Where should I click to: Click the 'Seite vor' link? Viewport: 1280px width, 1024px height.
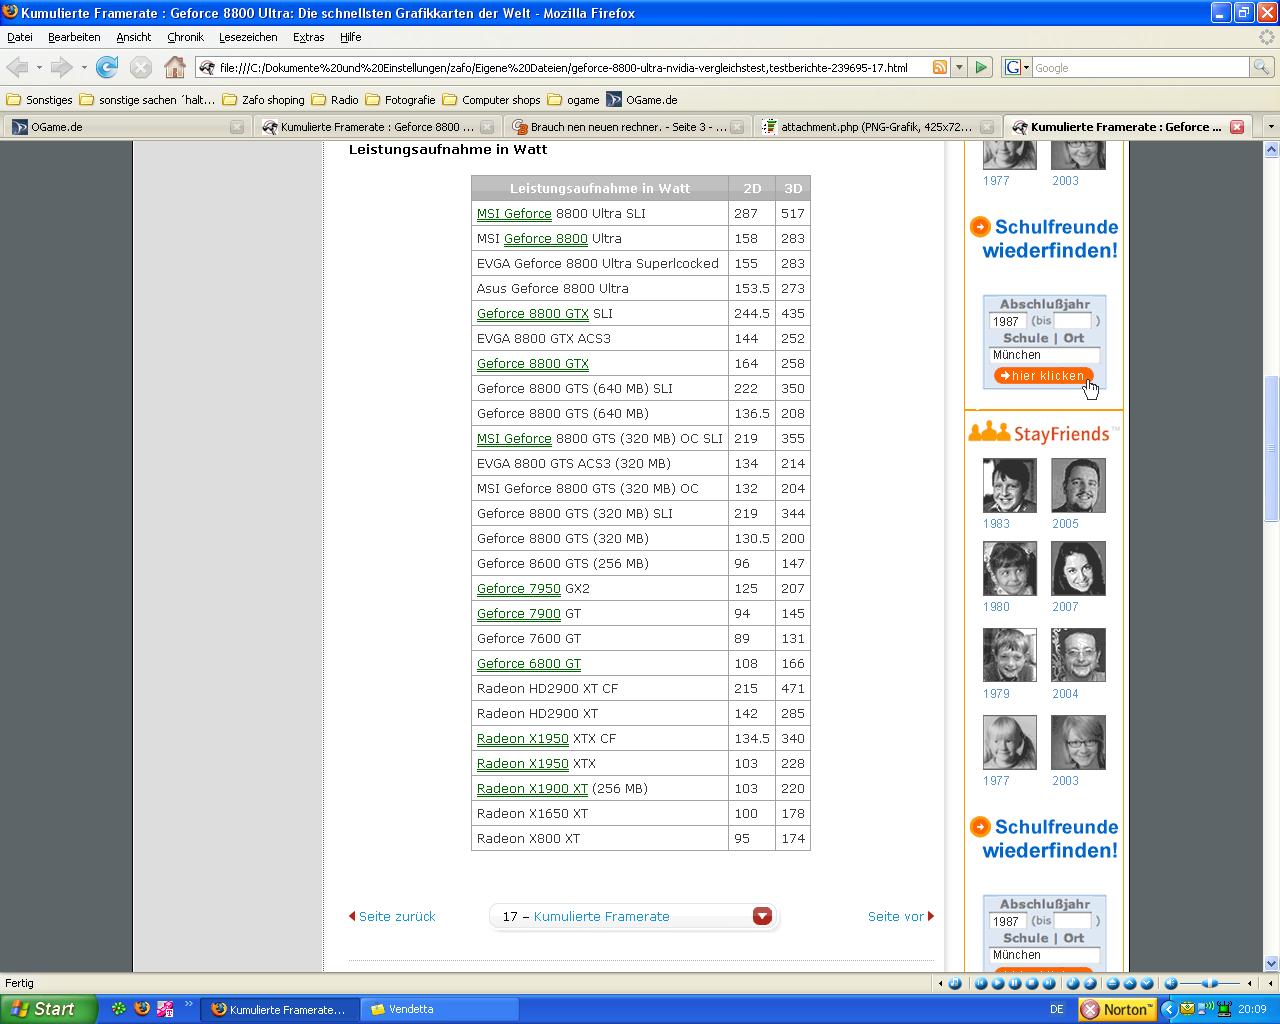pyautogui.click(x=901, y=916)
